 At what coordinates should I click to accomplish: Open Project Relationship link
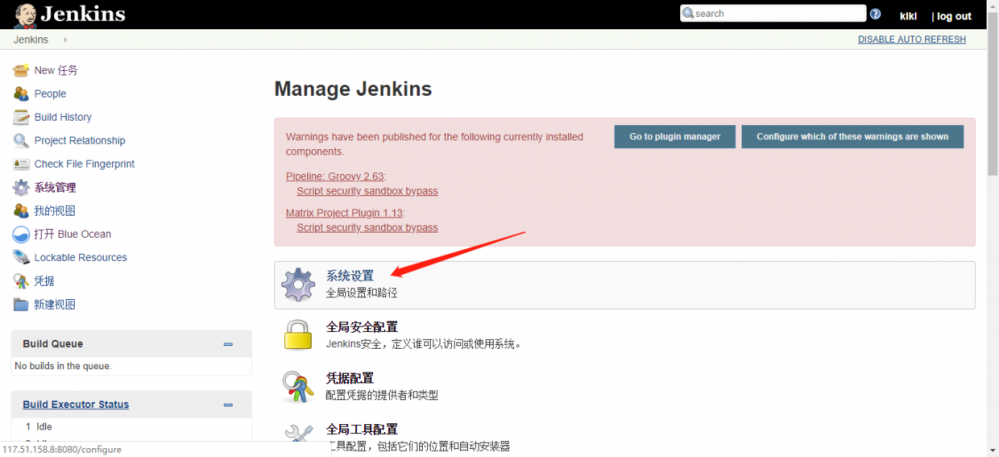[80, 140]
